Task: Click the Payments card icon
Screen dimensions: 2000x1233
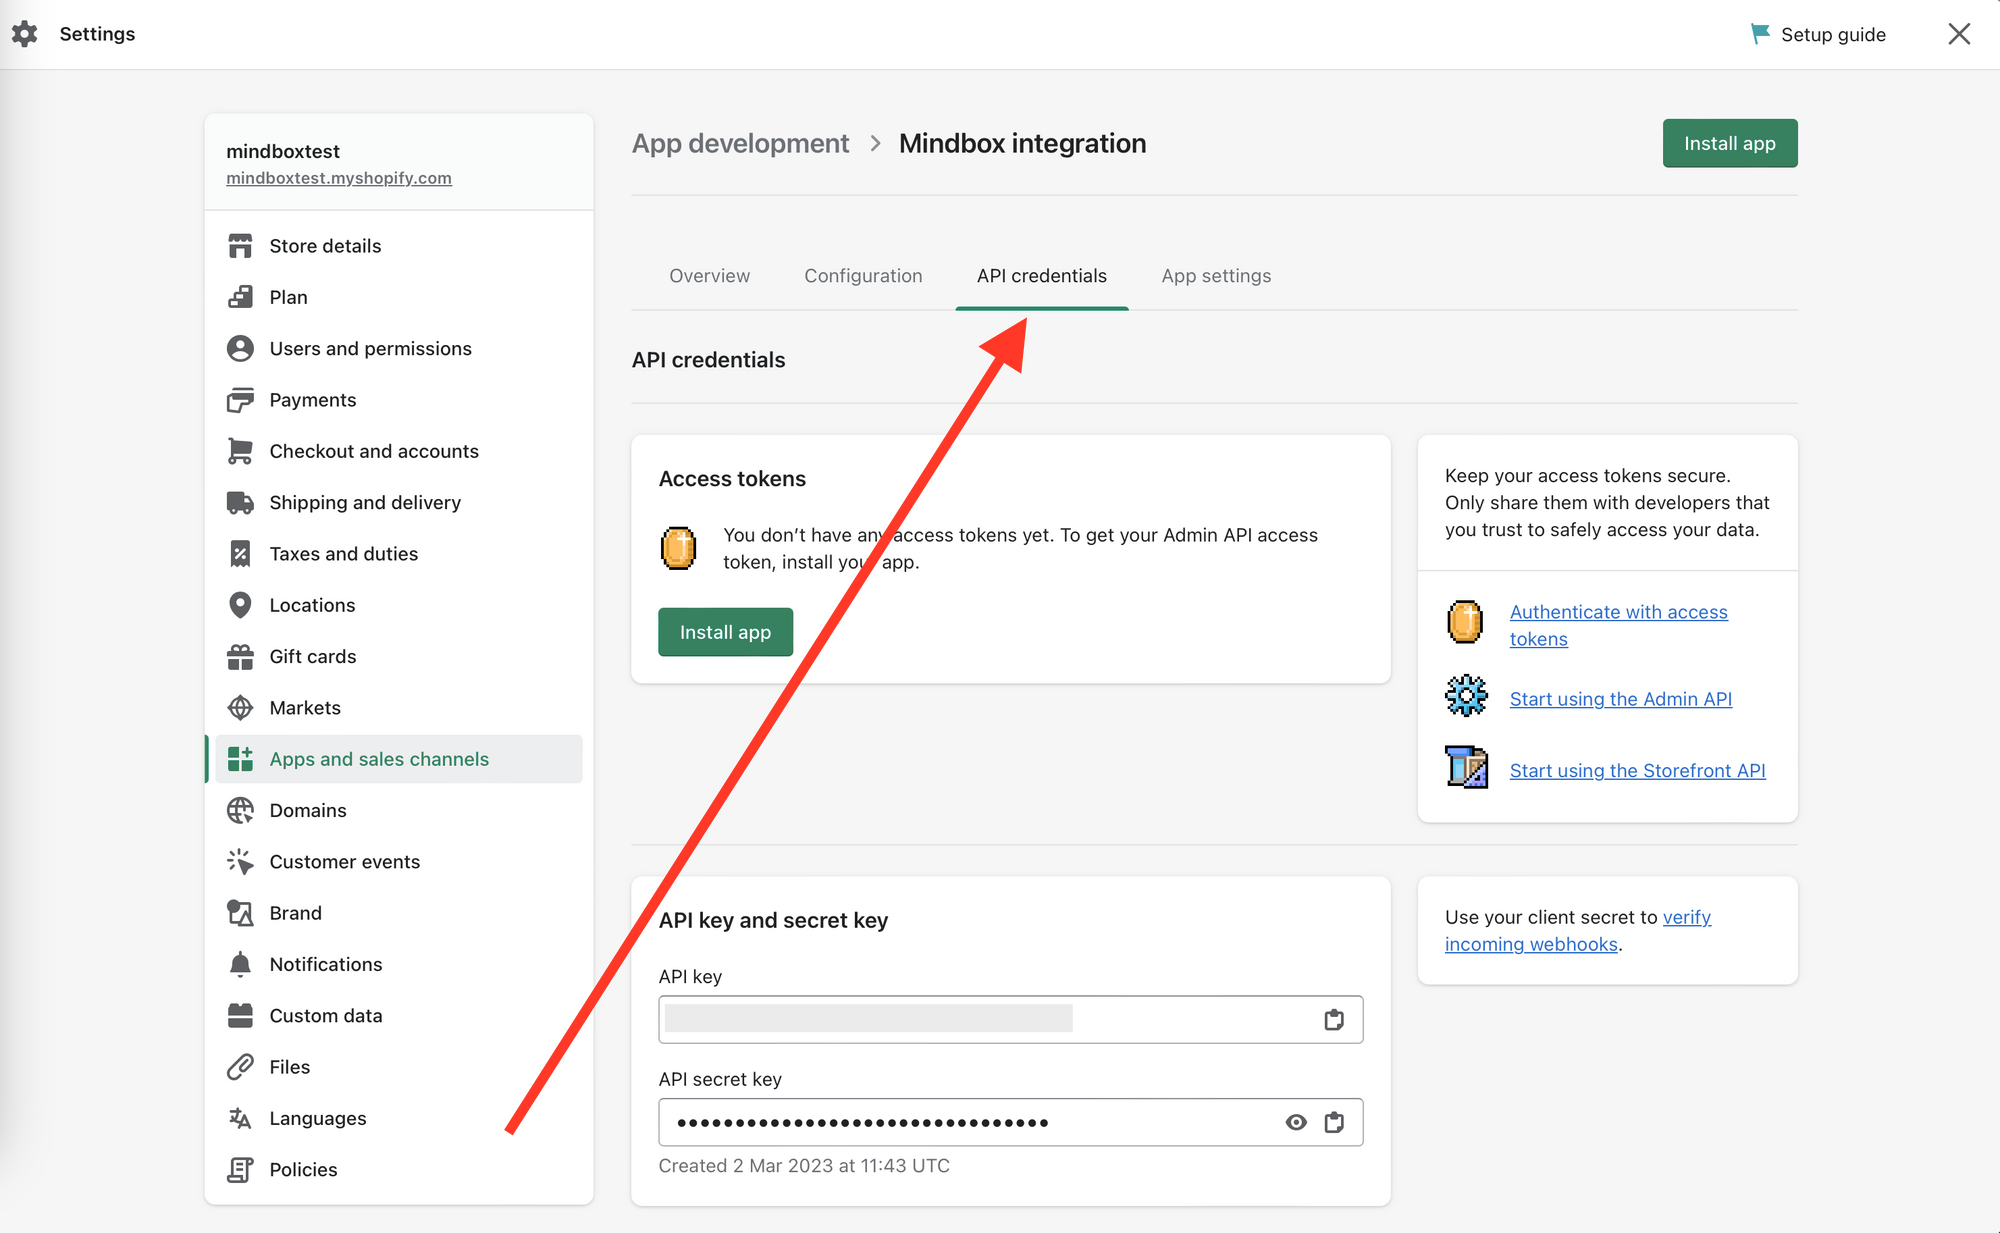Action: click(240, 400)
